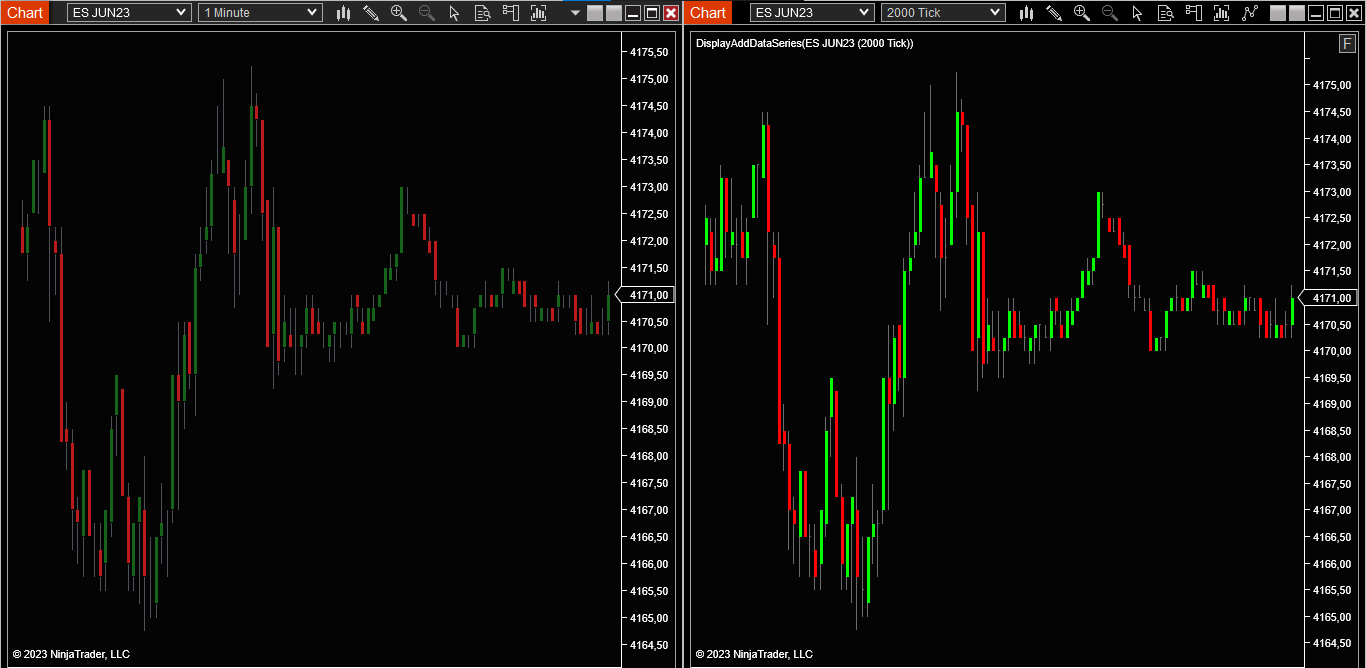Minimize the 2000 Tick chart window
The width and height of the screenshot is (1366, 668).
point(1316,13)
